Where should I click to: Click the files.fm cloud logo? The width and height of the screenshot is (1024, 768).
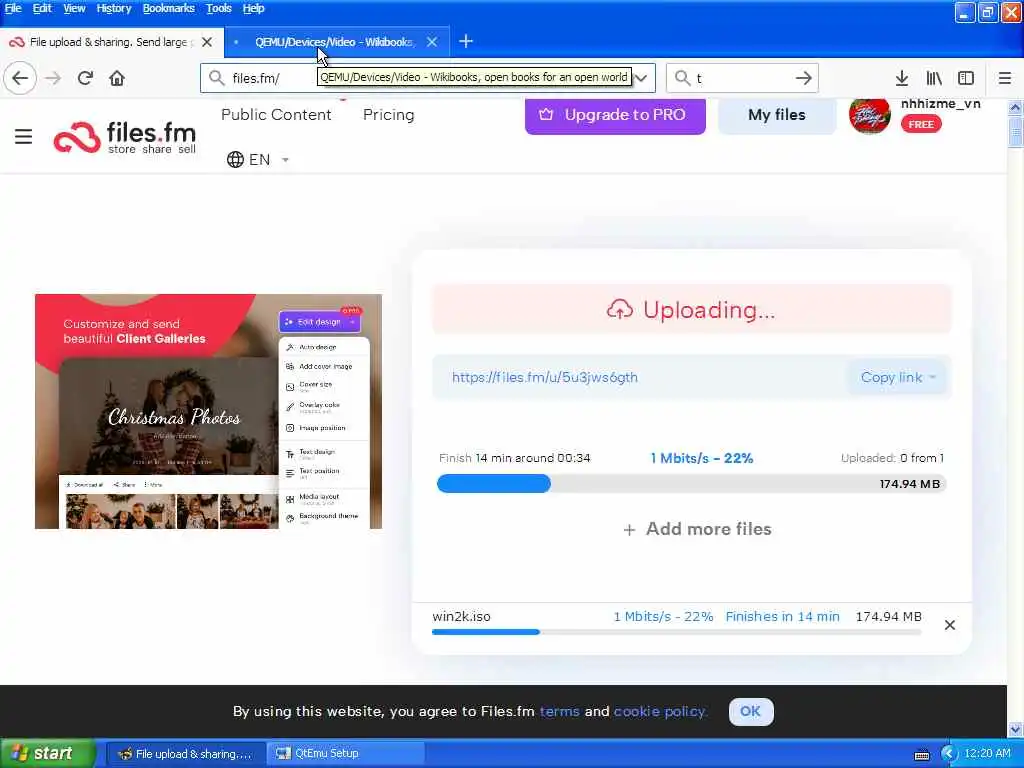(x=125, y=137)
